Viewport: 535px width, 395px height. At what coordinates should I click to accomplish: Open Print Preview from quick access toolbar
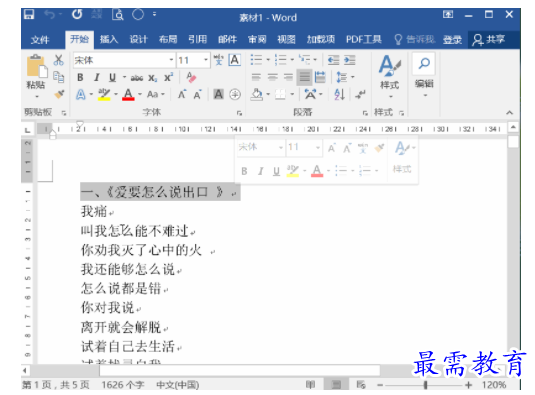(x=118, y=15)
